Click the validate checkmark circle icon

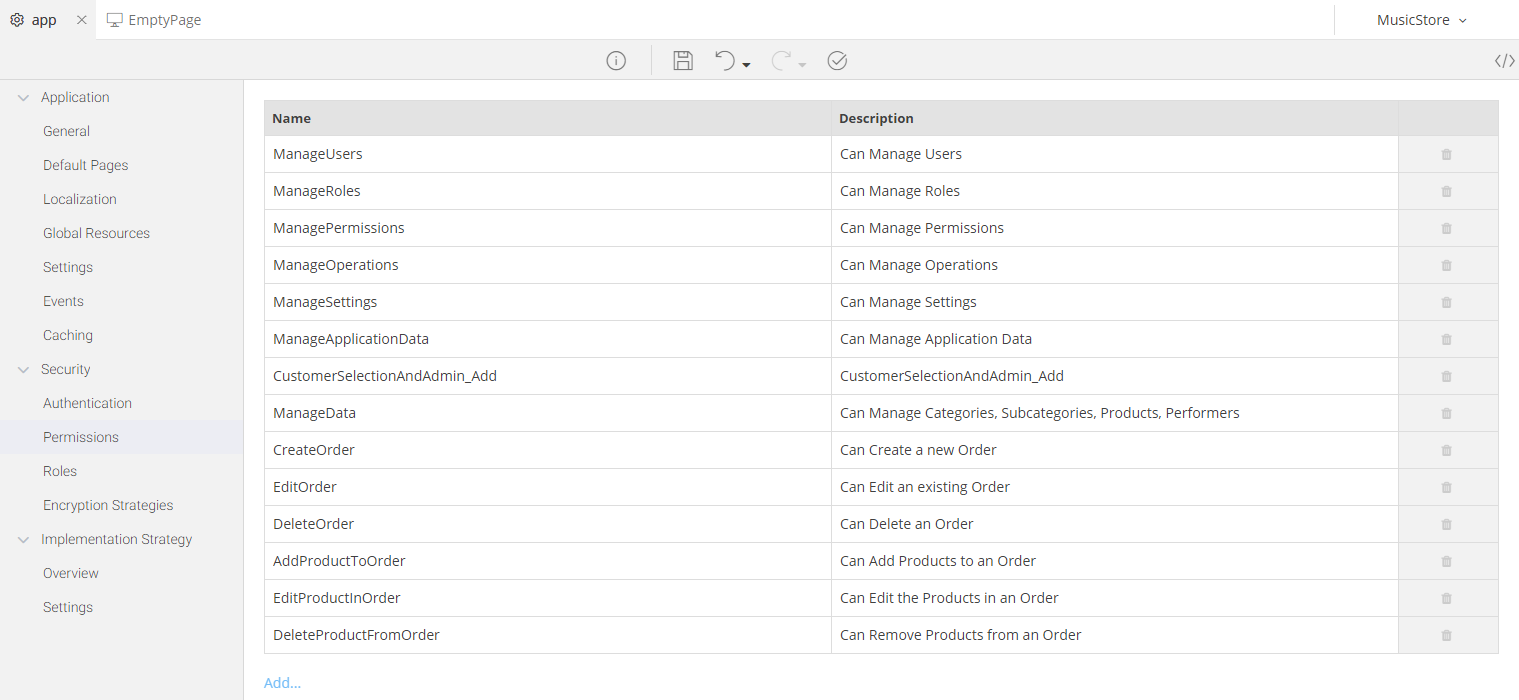click(838, 61)
